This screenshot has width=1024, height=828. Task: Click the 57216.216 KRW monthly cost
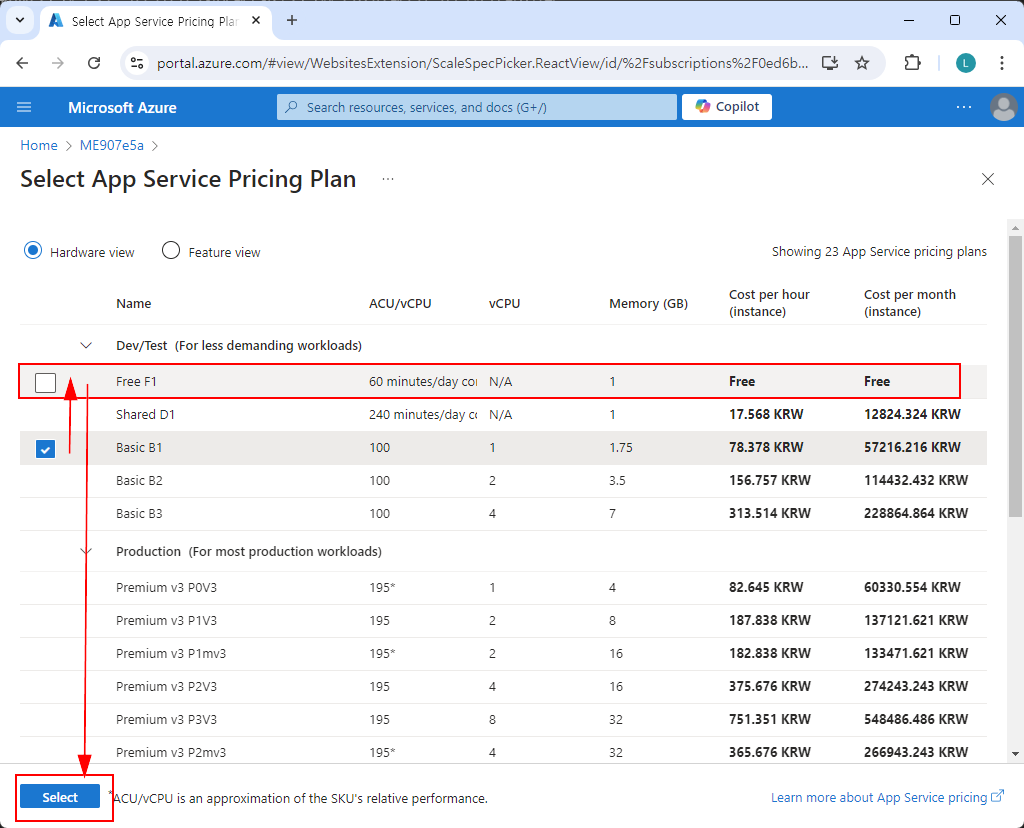(912, 447)
